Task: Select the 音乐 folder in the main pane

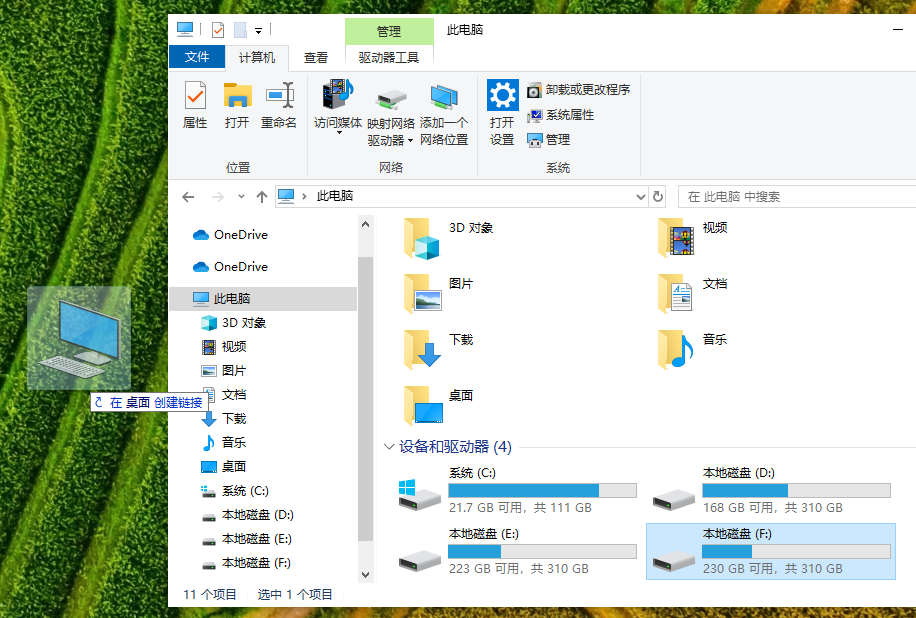Action: tap(693, 349)
